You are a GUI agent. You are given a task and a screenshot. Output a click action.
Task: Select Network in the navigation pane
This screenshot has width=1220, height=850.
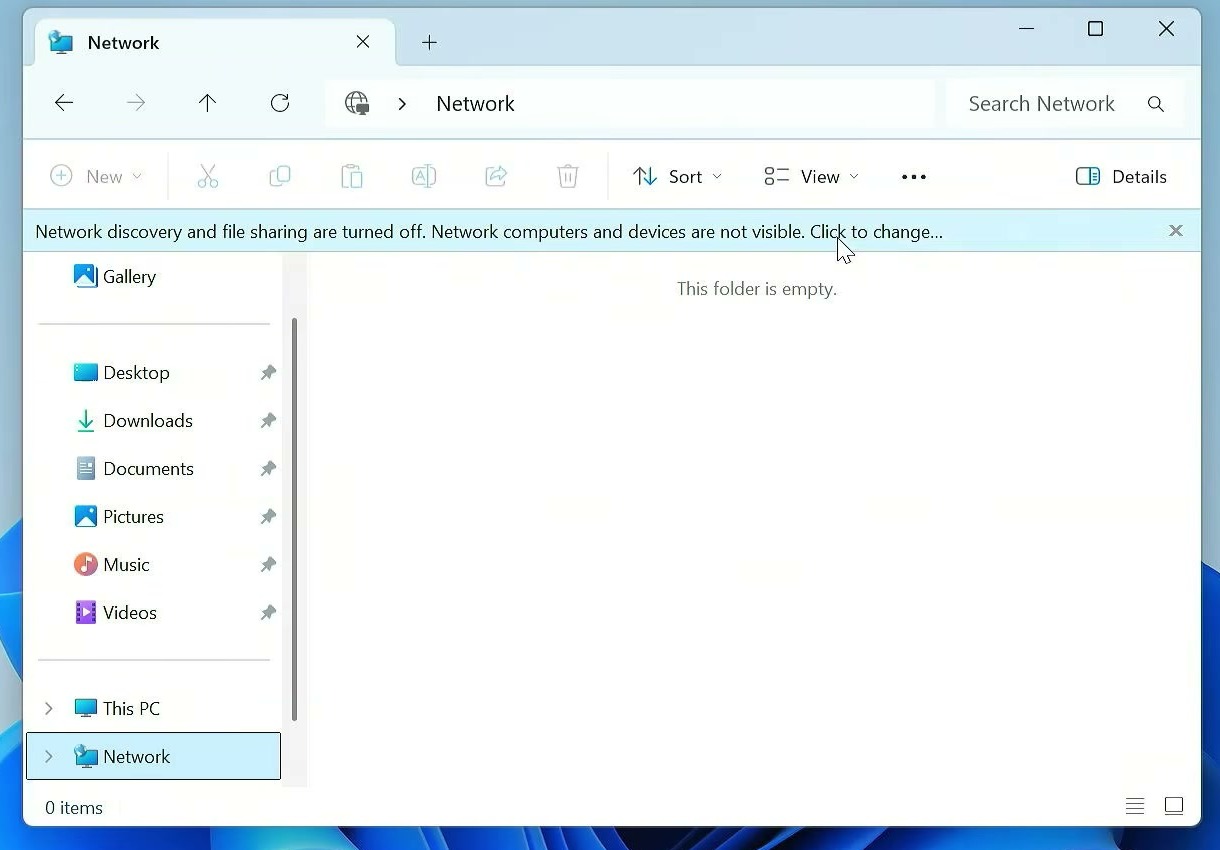[x=153, y=756]
